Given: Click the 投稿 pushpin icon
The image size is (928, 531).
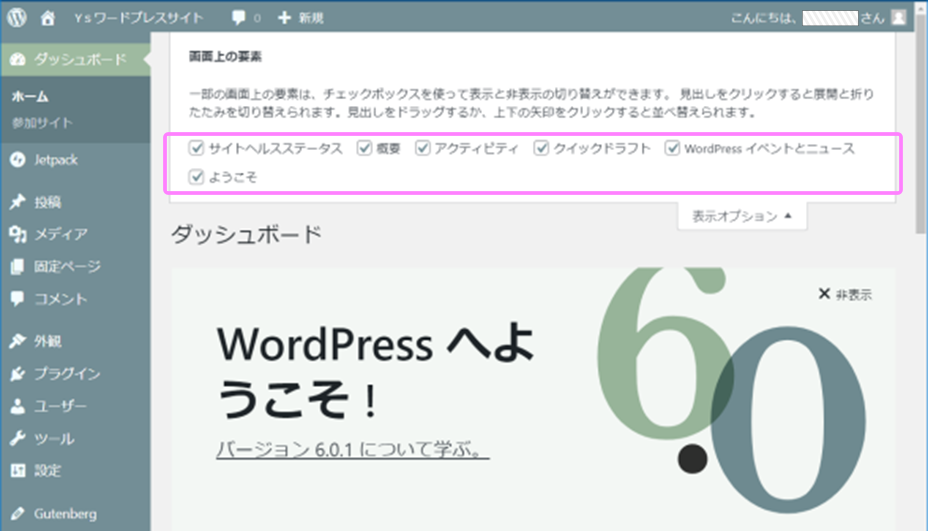Looking at the screenshot, I should 18,202.
